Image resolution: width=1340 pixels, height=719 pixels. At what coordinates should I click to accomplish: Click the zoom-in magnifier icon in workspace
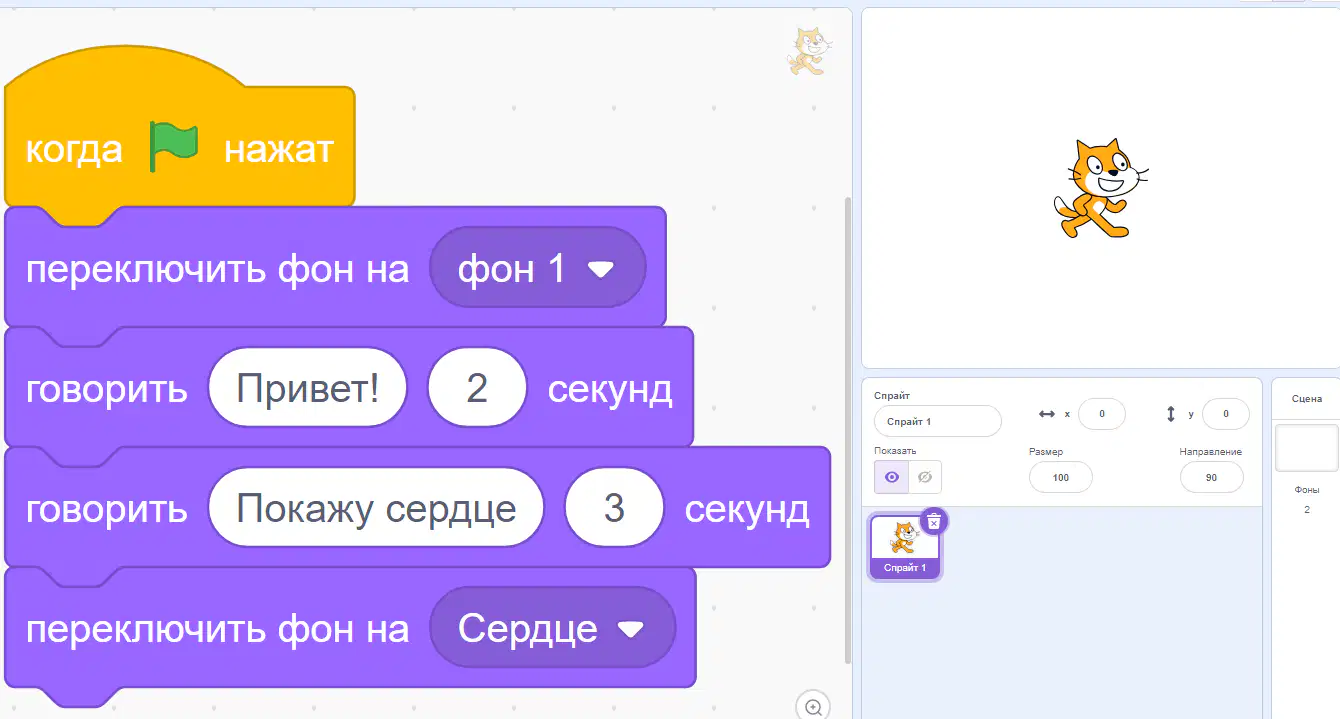(x=813, y=707)
